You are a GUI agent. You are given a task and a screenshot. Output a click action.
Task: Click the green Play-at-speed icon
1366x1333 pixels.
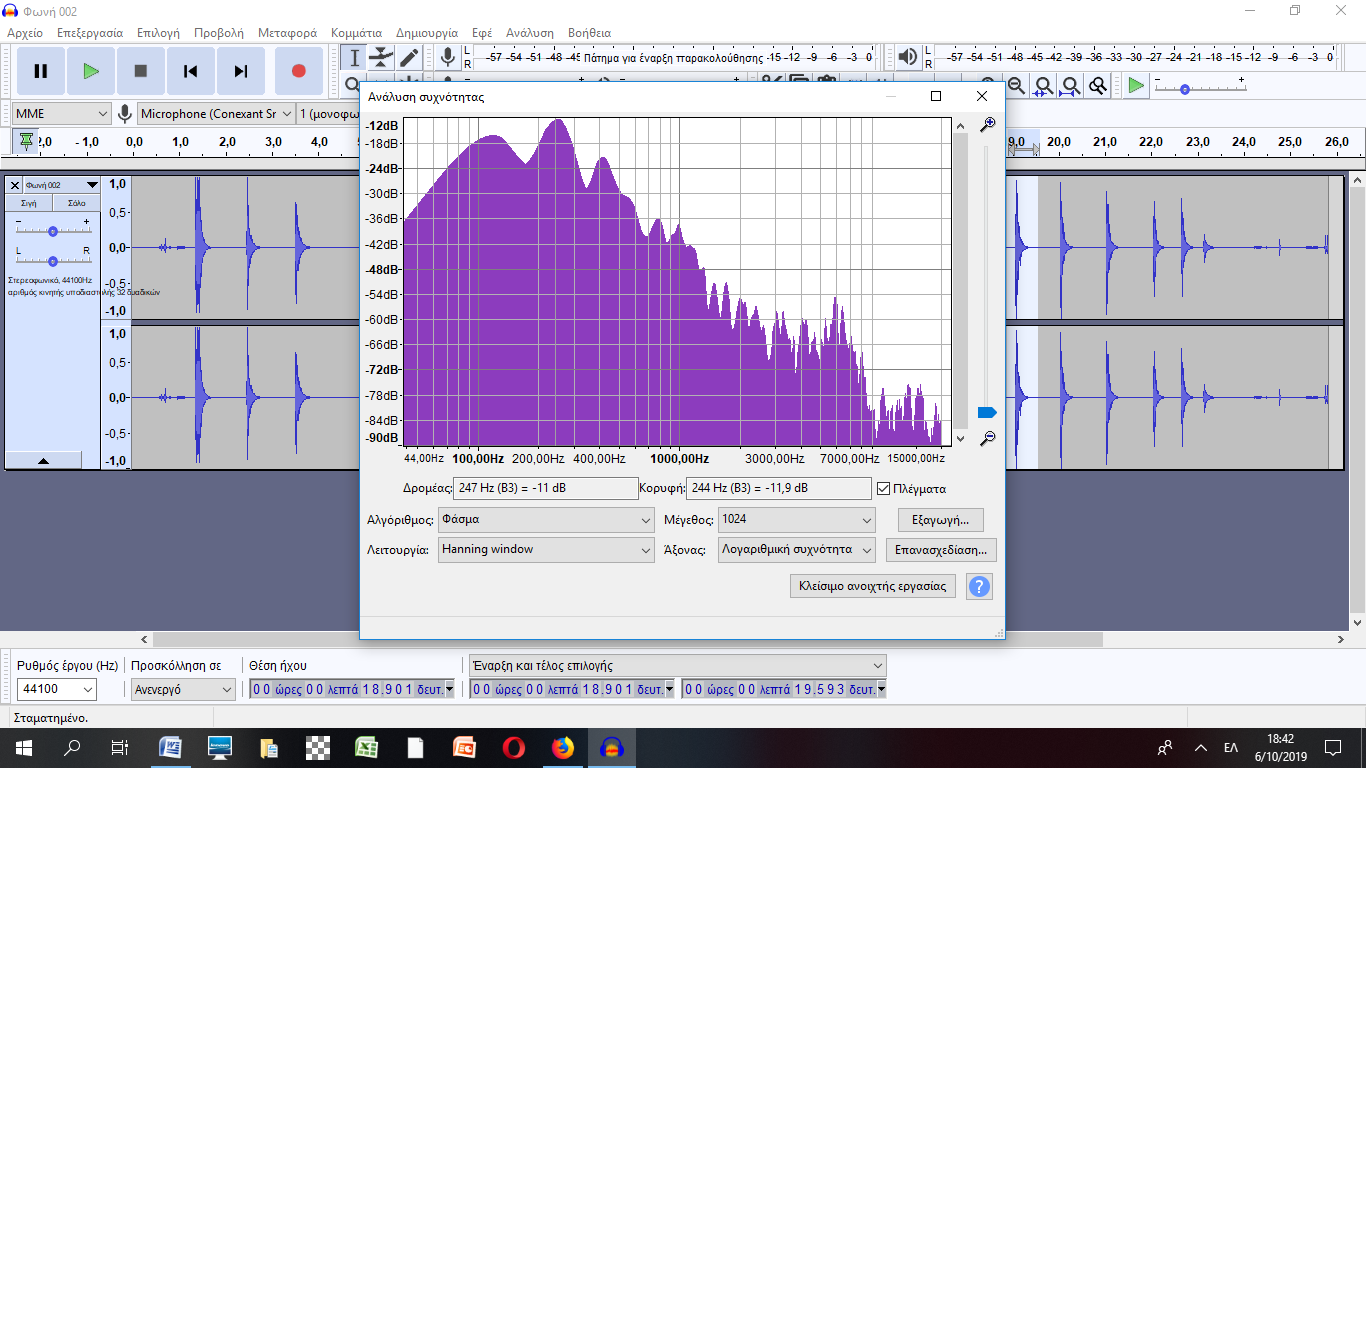coord(1135,86)
